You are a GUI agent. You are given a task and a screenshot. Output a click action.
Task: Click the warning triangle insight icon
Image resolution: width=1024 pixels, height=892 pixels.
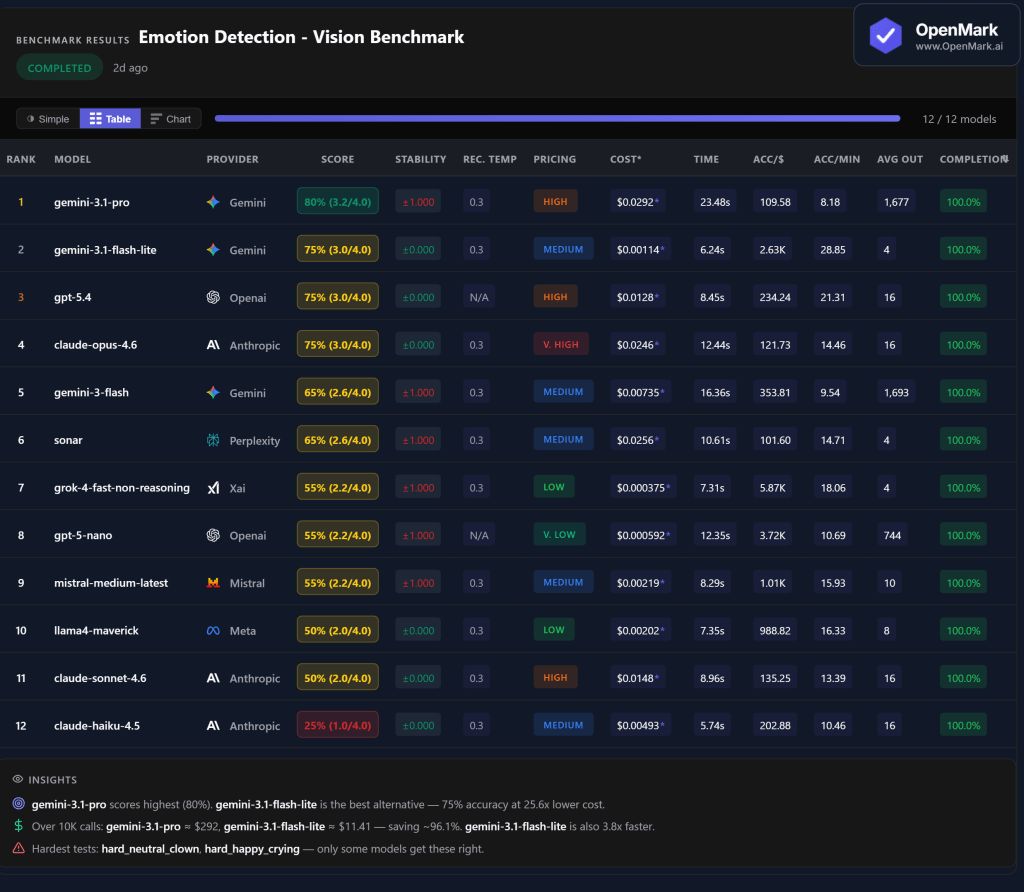pos(19,848)
